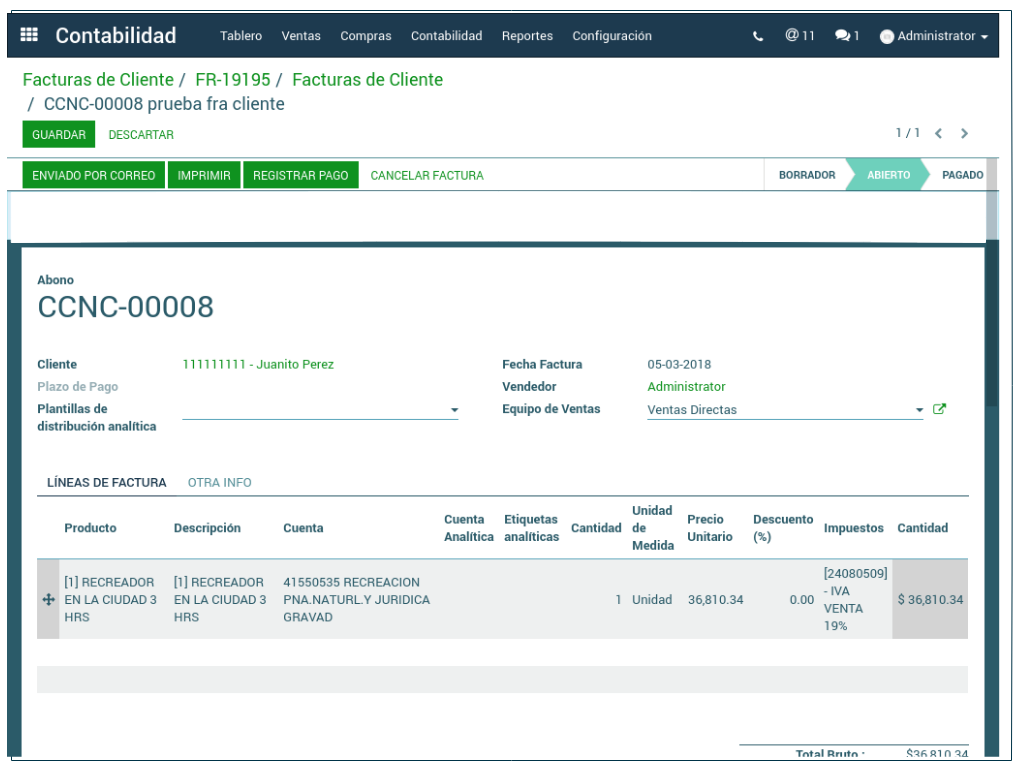Click the drag handle on invoice line

click(x=48, y=600)
